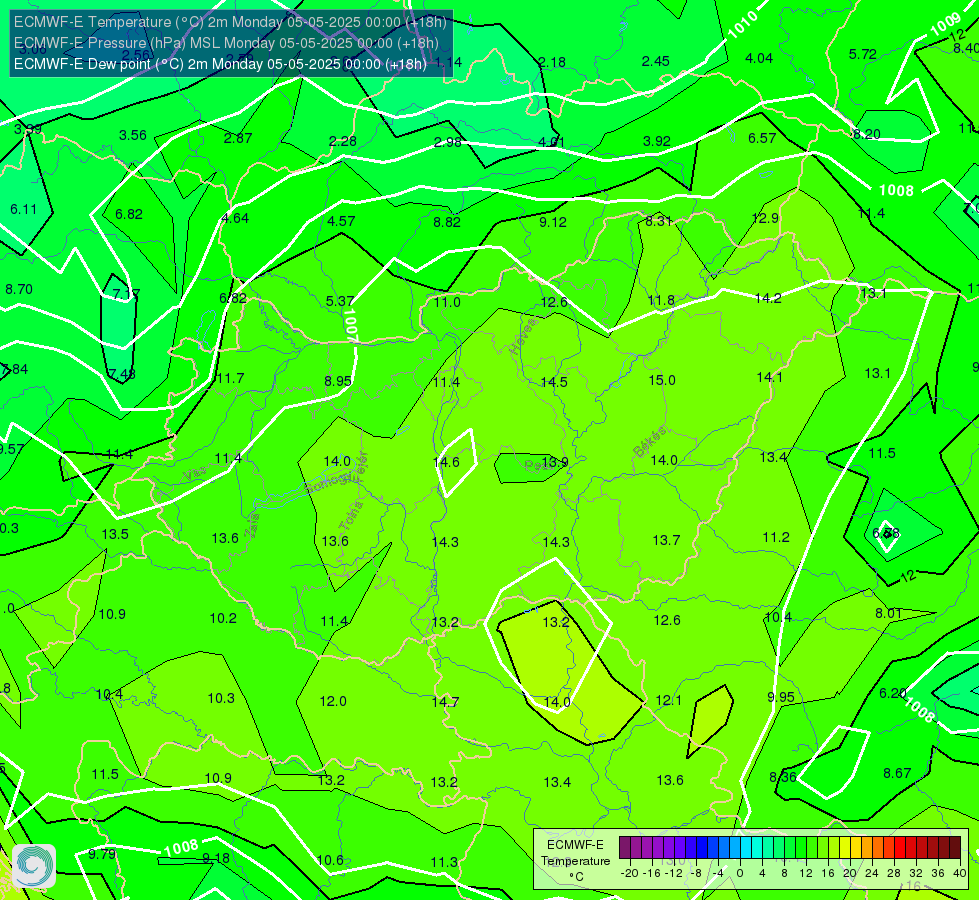Click the 14.2 temperature value

tap(768, 299)
